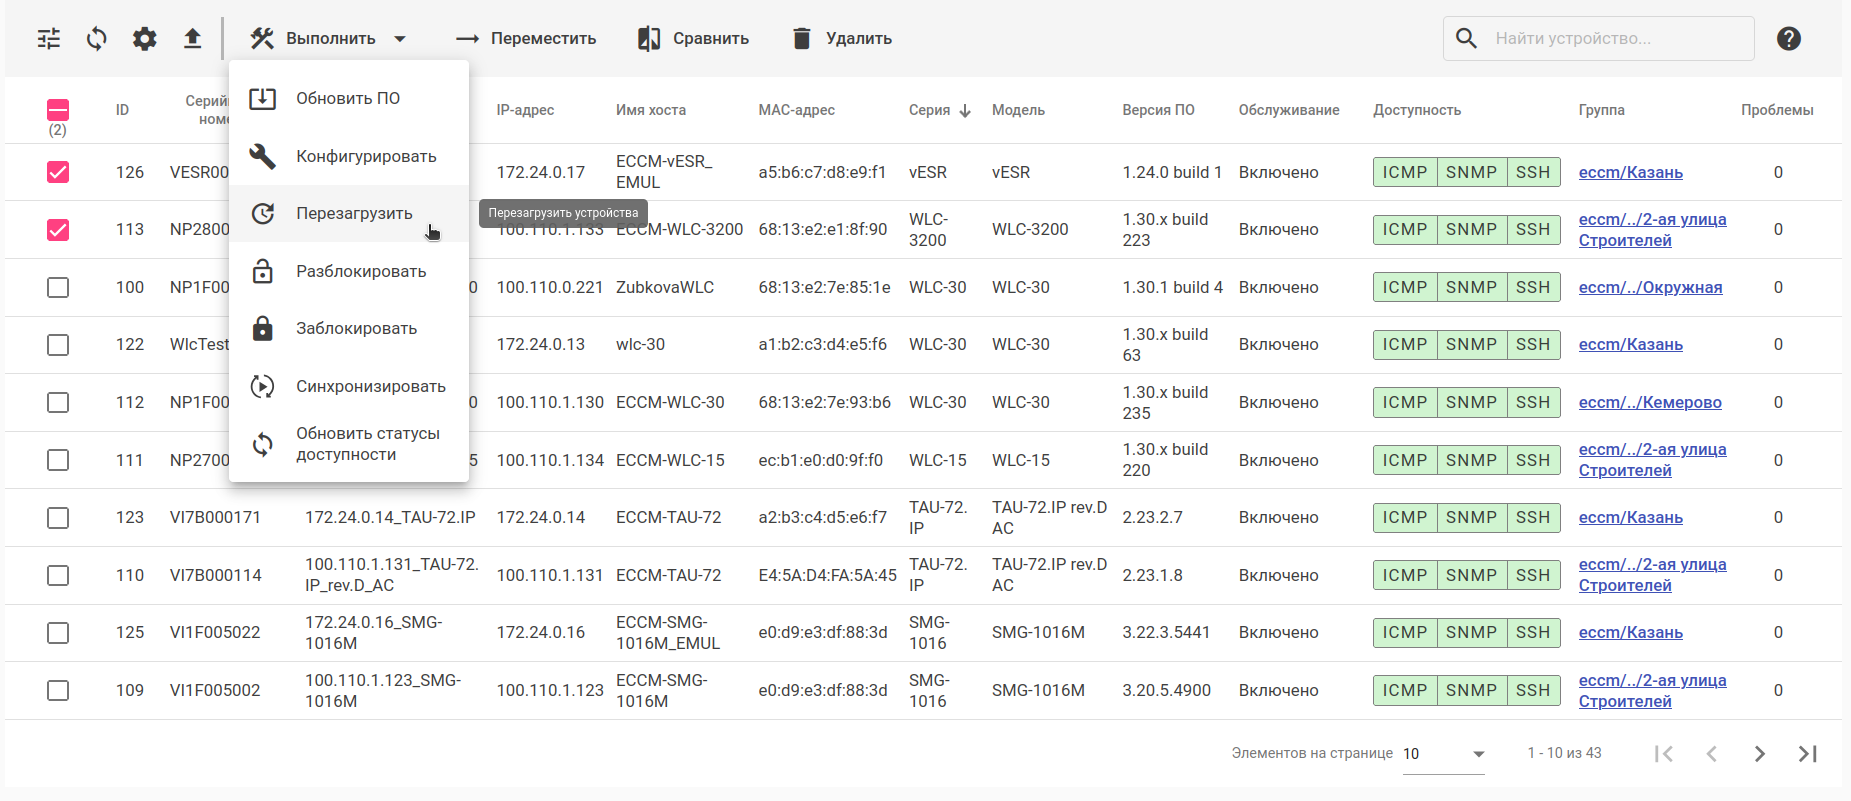
Task: Go to the next page arrow
Action: [x=1760, y=754]
